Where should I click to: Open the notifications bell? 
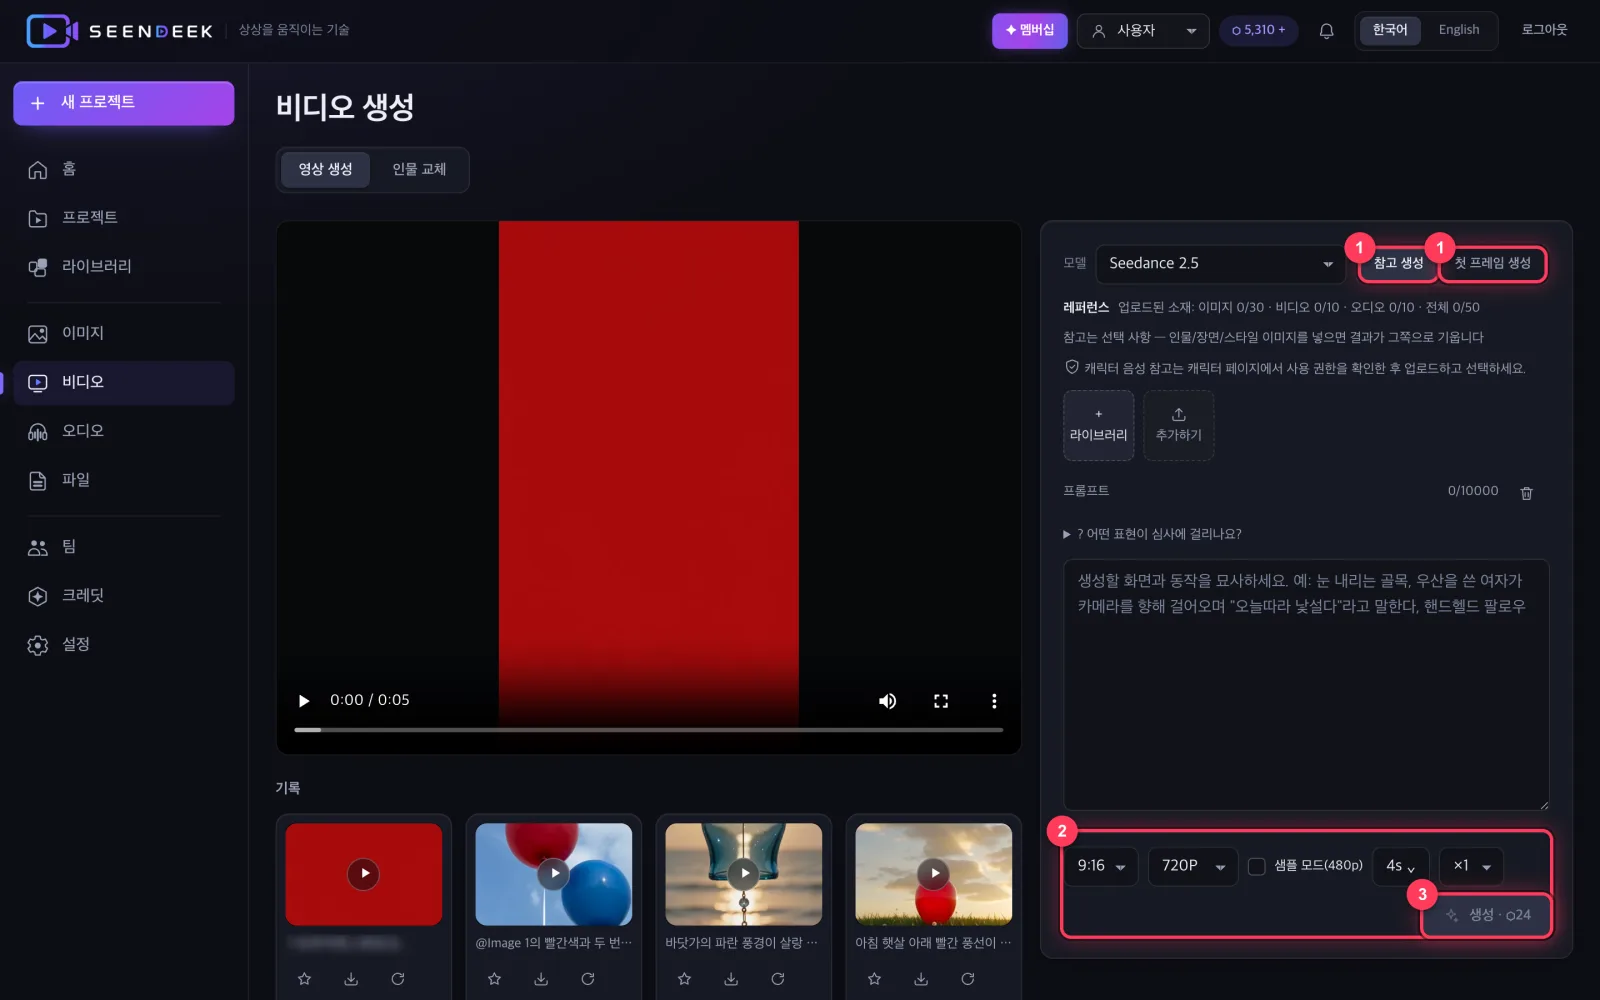tap(1326, 31)
